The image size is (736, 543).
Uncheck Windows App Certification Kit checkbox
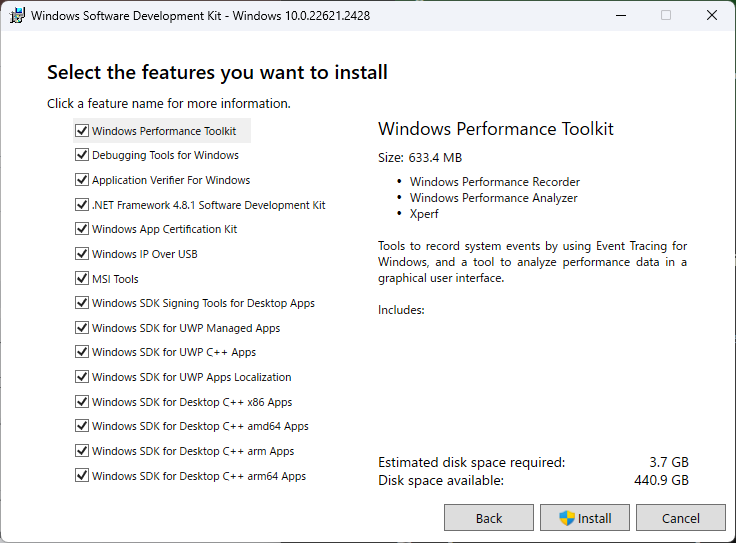point(82,229)
